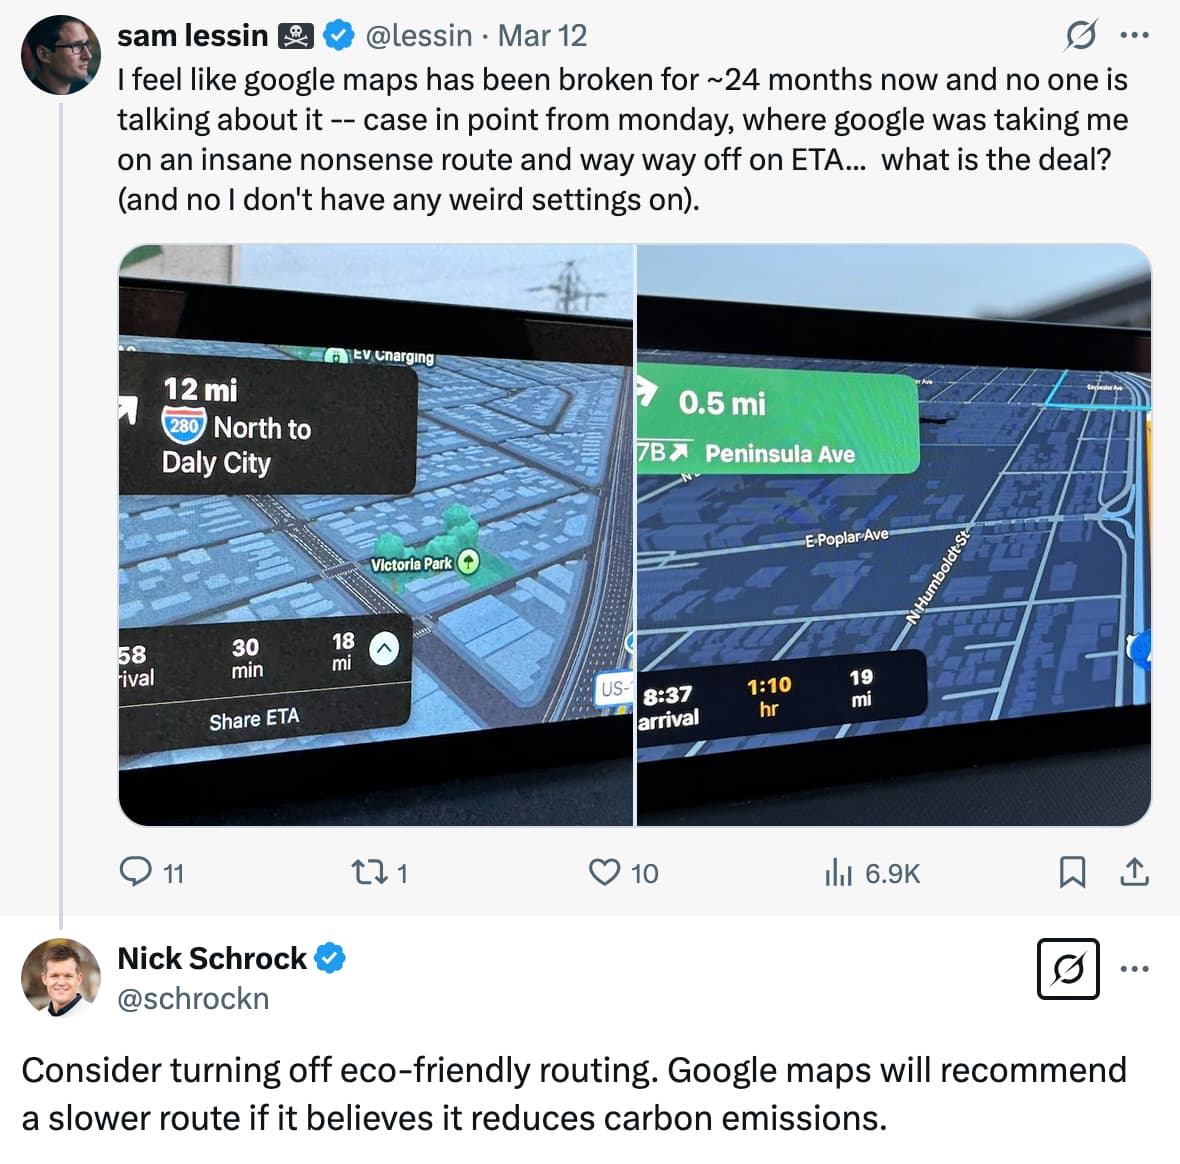Like sam lessin's tweet via heart icon
Viewport: 1180px width, 1164px height.
point(605,872)
